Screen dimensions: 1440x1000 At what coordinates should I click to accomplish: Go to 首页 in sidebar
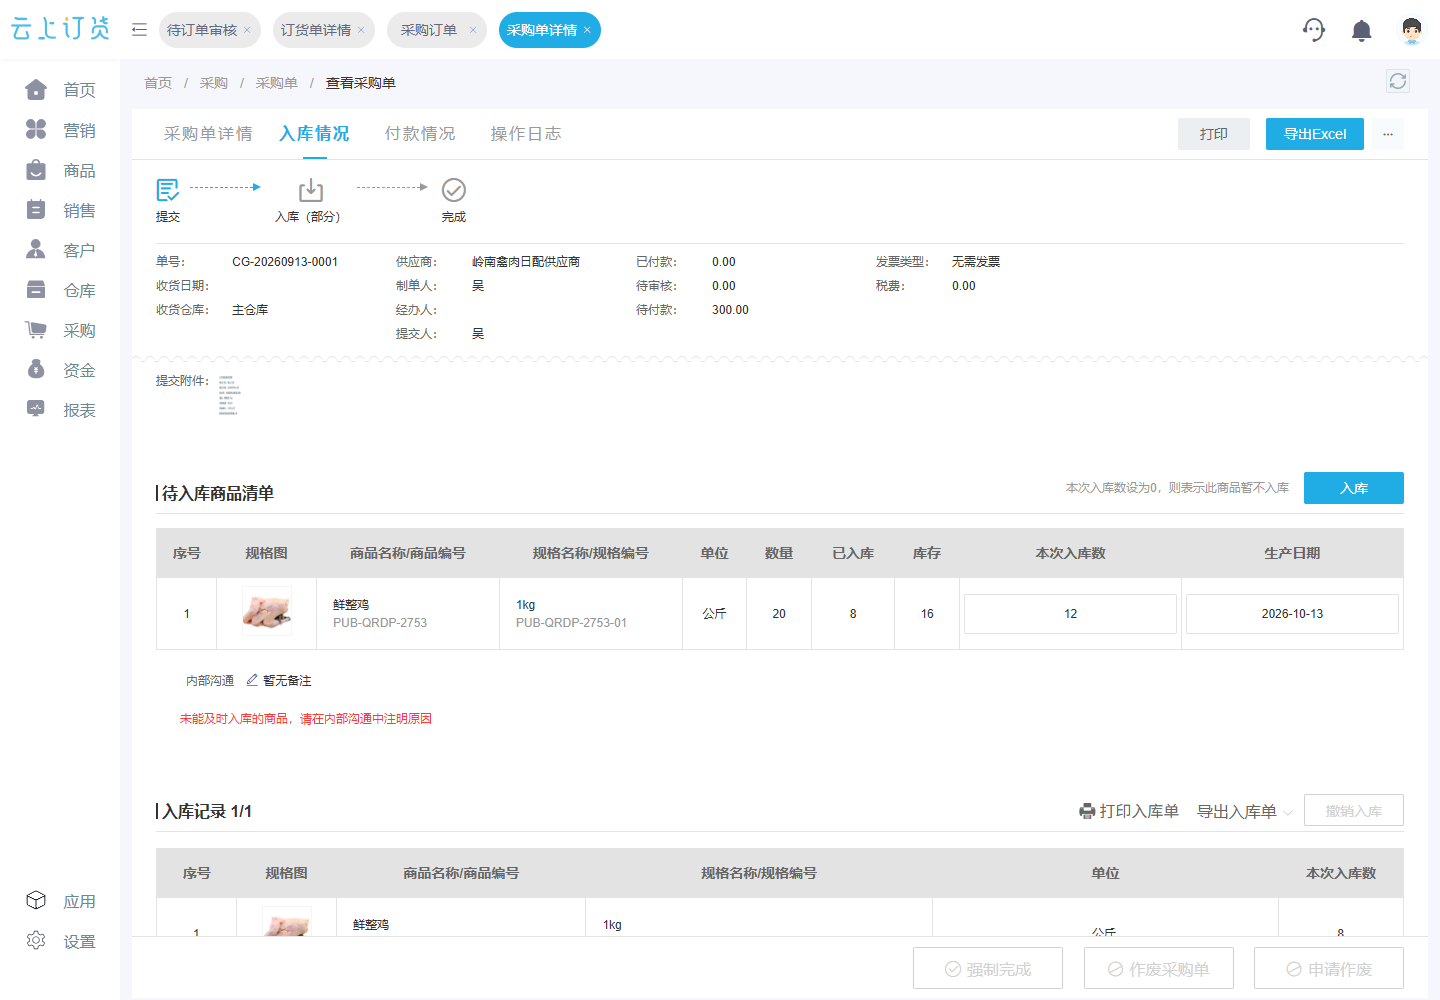tap(60, 90)
